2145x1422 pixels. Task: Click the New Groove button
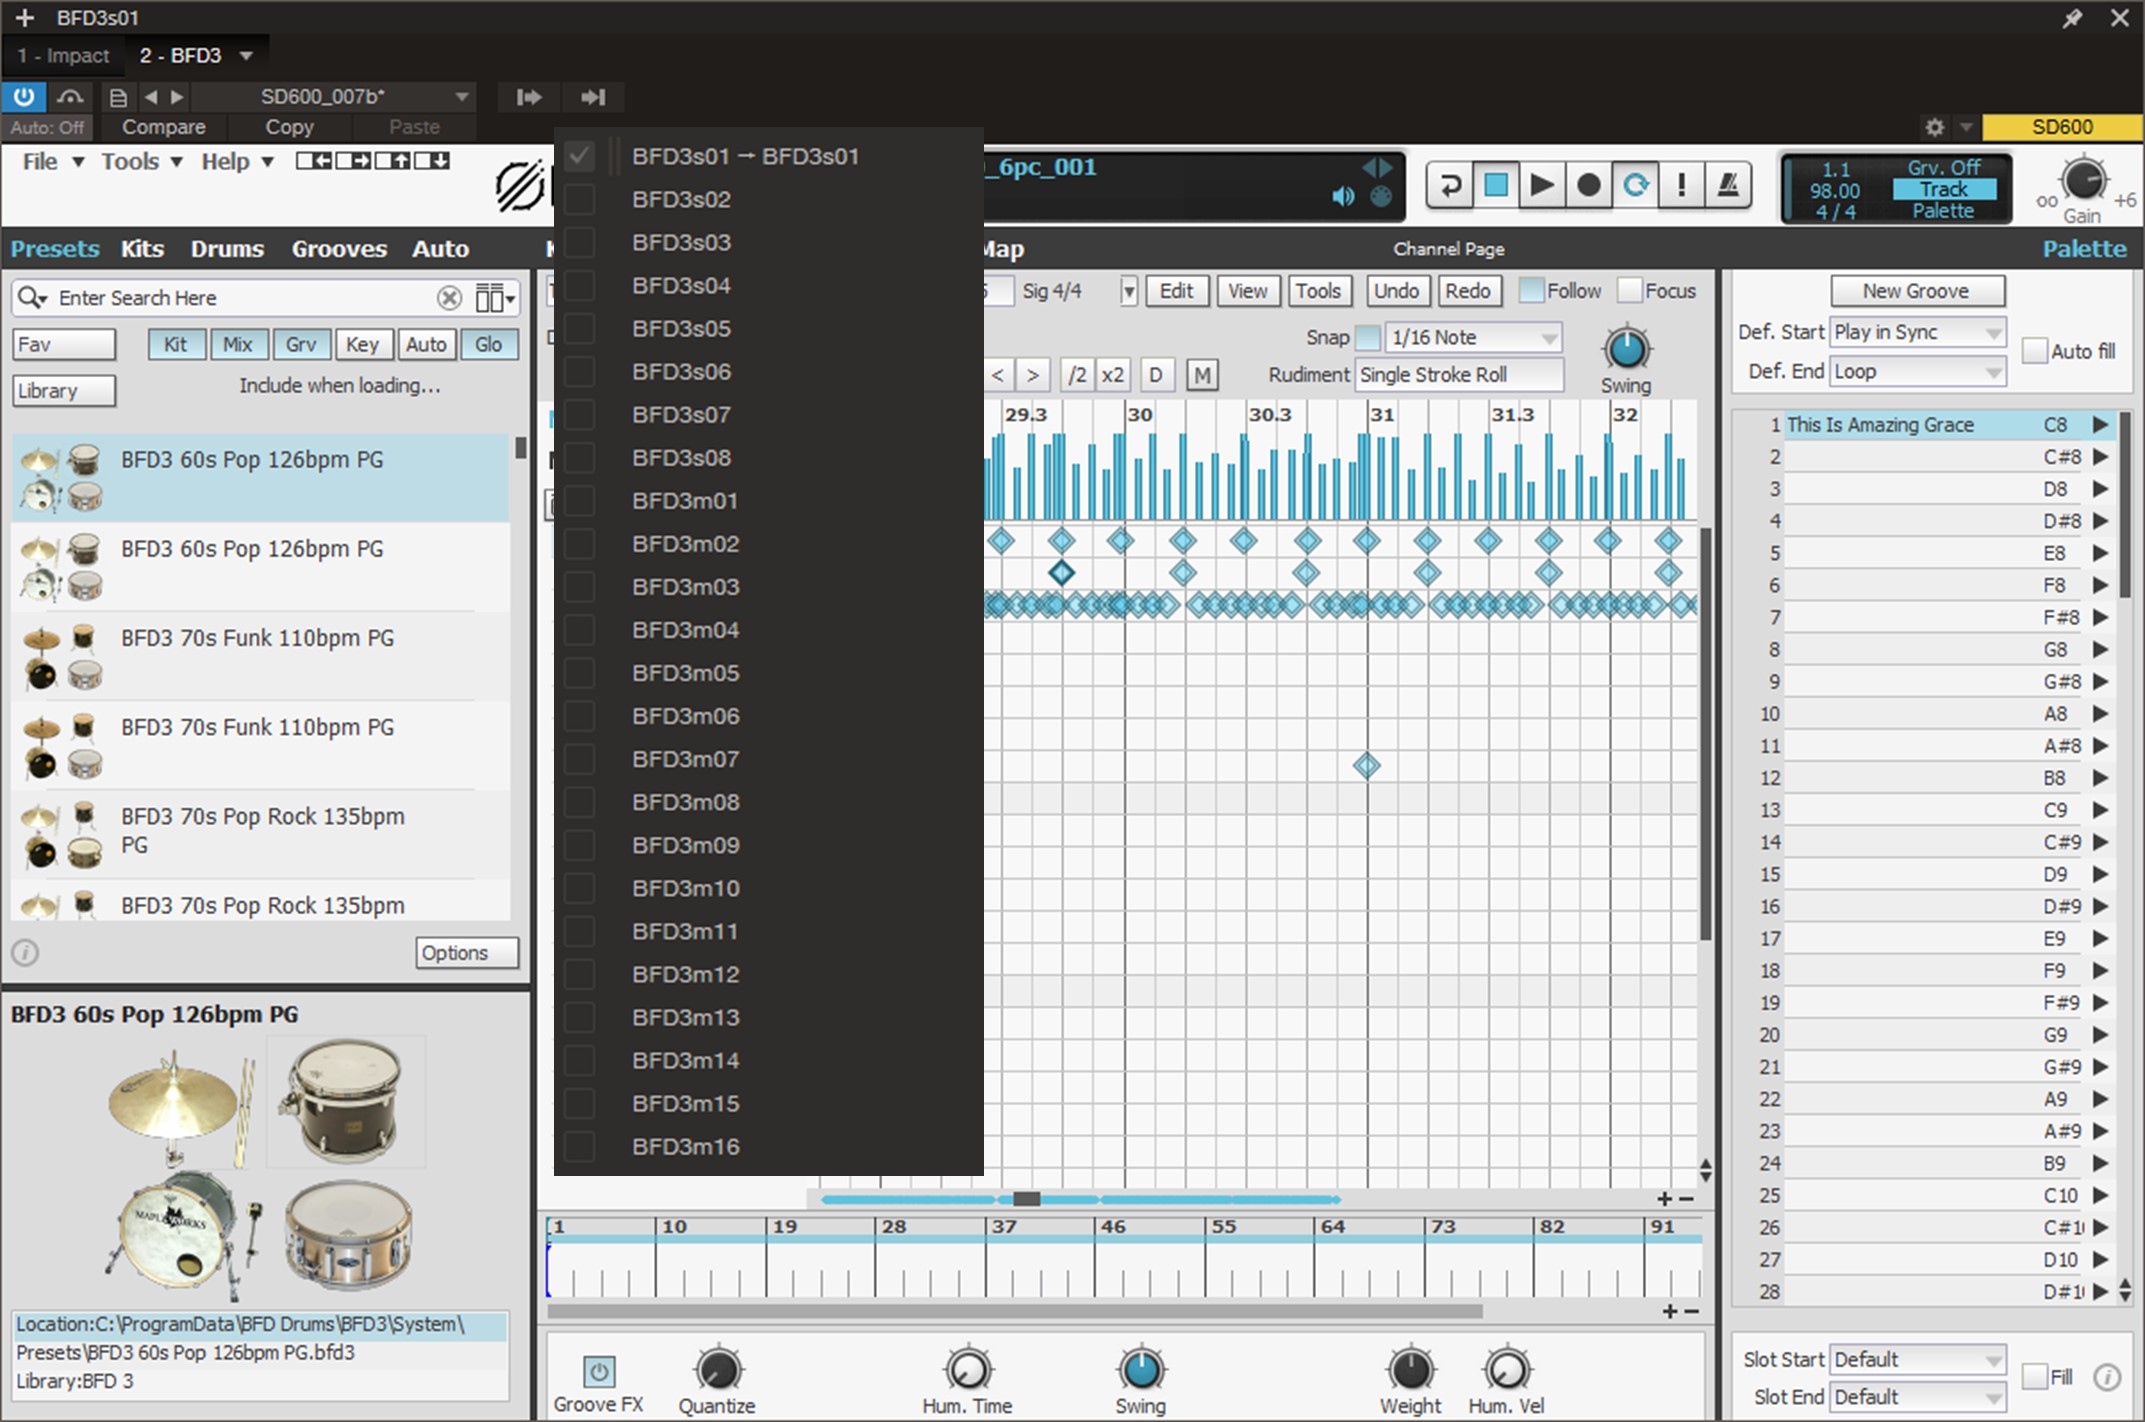pyautogui.click(x=1917, y=291)
